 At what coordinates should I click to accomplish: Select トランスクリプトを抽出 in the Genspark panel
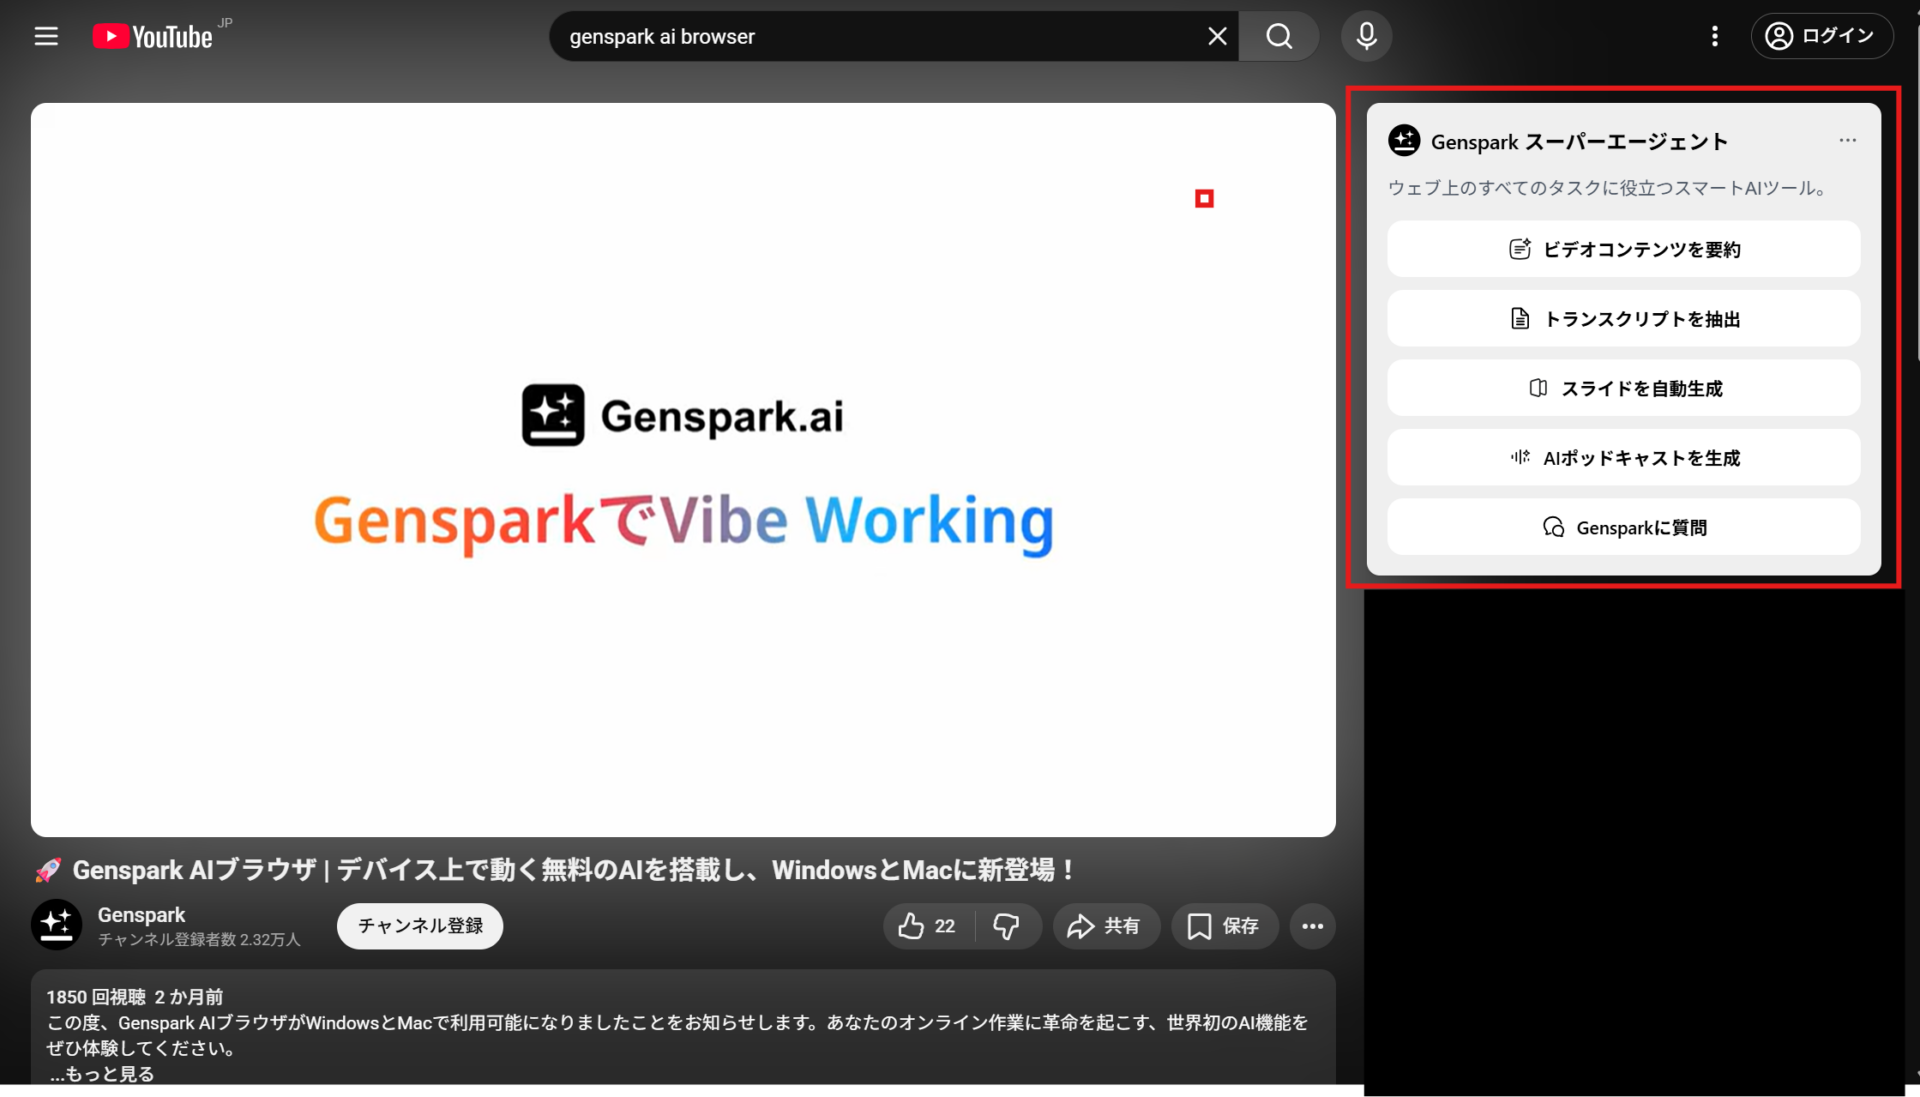pos(1622,318)
